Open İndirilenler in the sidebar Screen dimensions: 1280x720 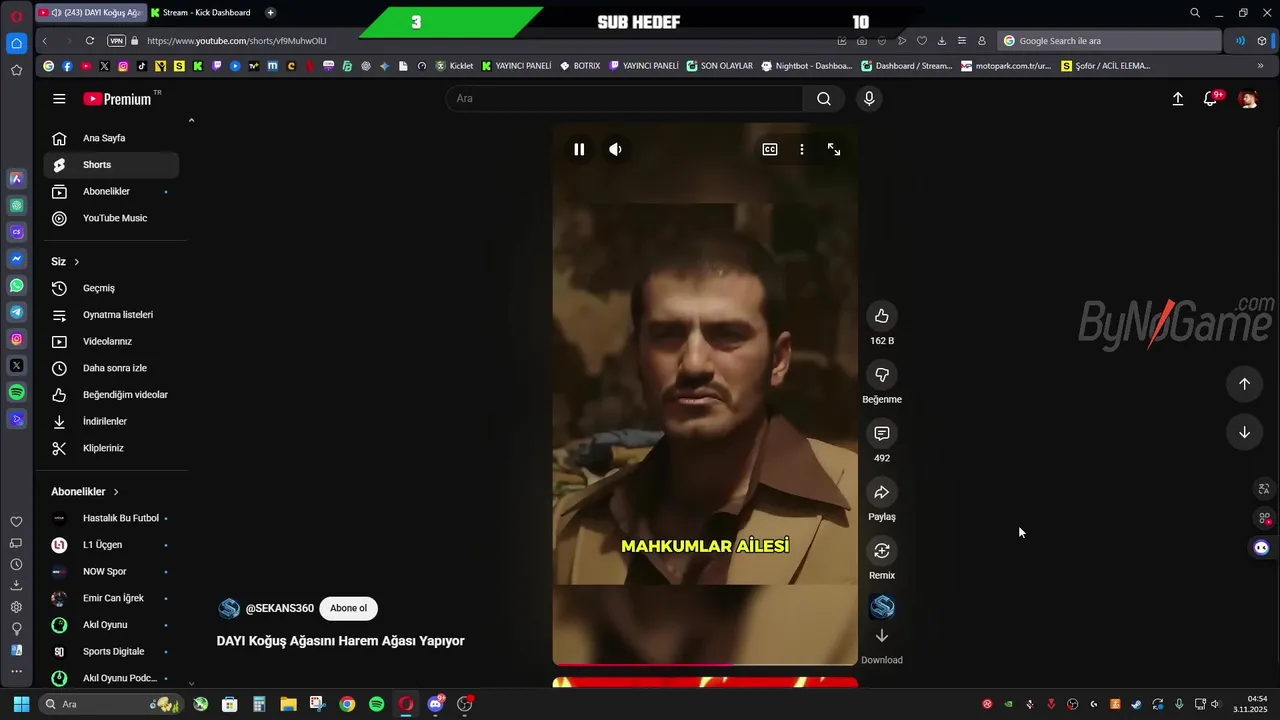[111, 422]
